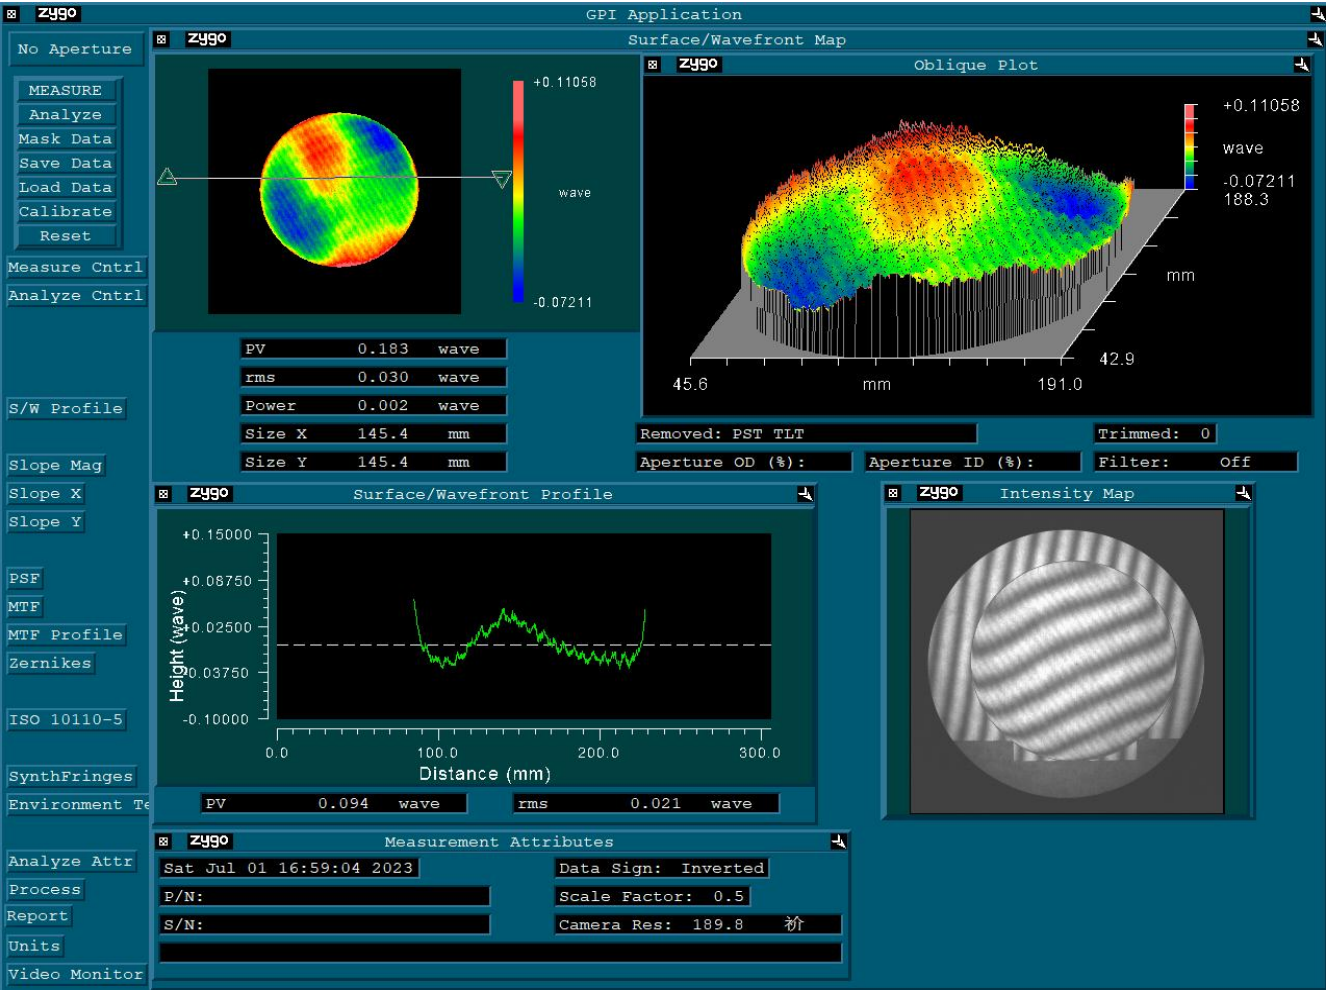The height and width of the screenshot is (993, 1326).
Task: Open Mask Data
Action: click(66, 139)
